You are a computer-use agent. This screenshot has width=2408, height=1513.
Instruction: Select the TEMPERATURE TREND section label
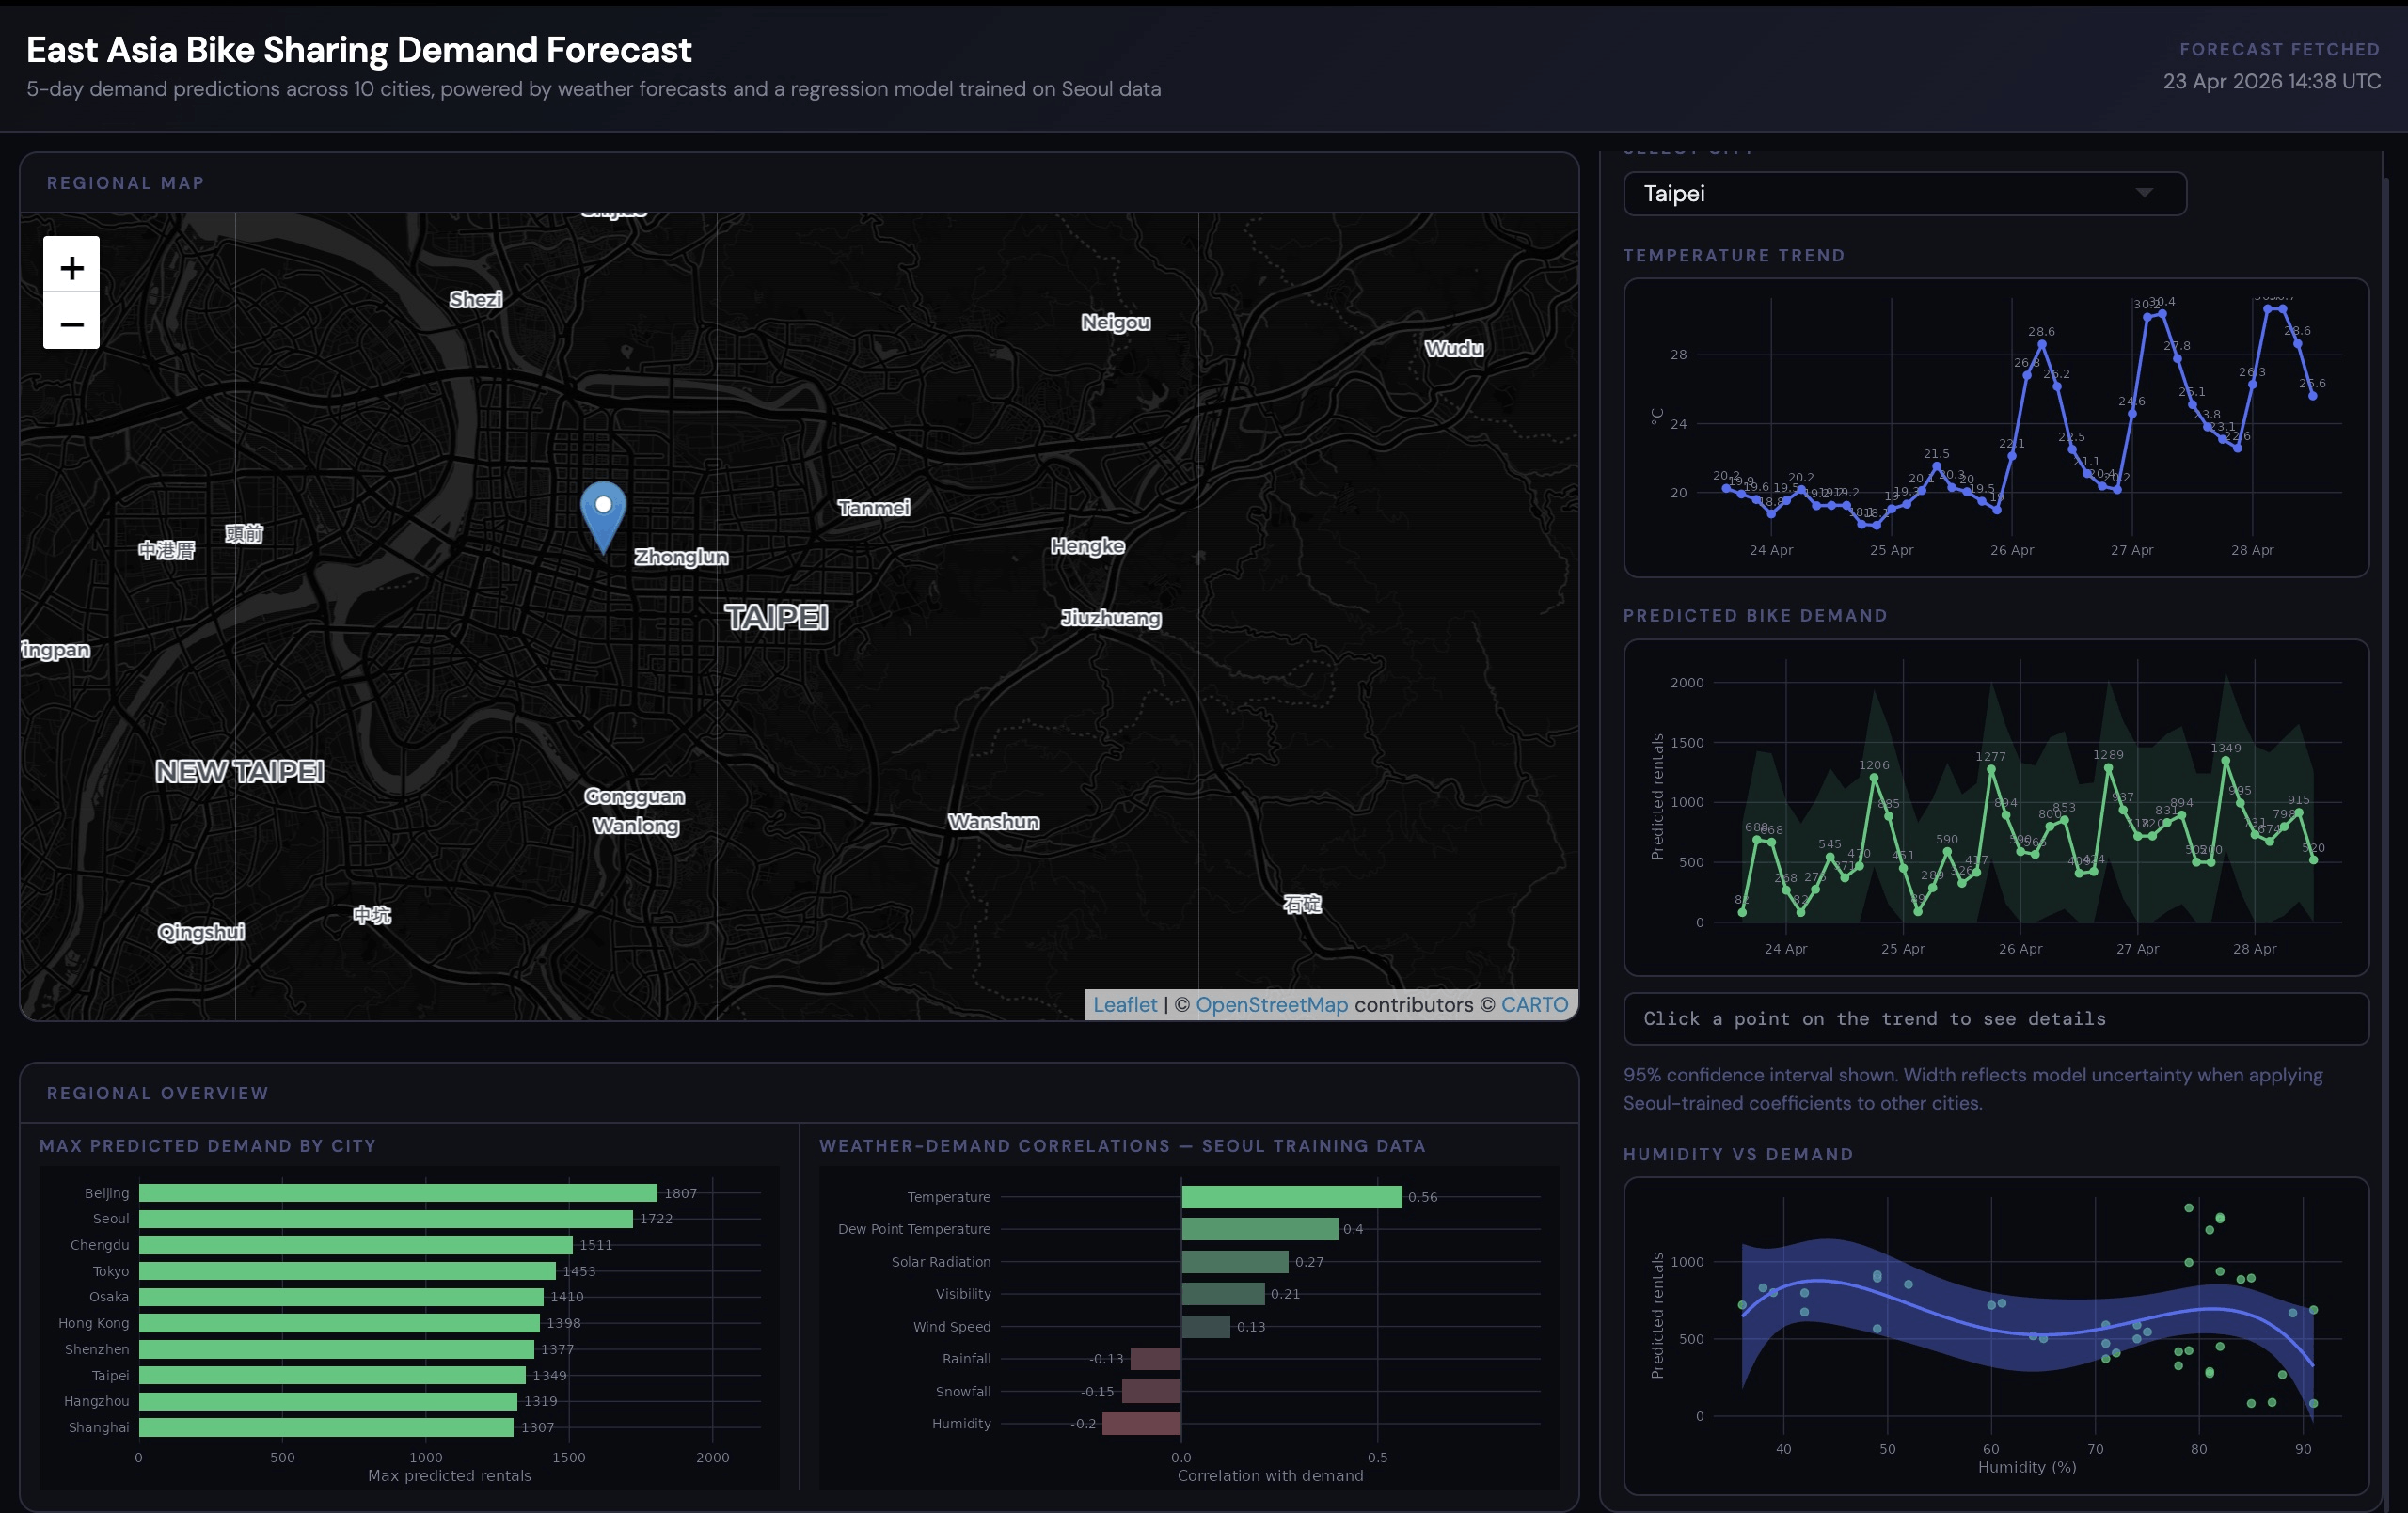1735,255
